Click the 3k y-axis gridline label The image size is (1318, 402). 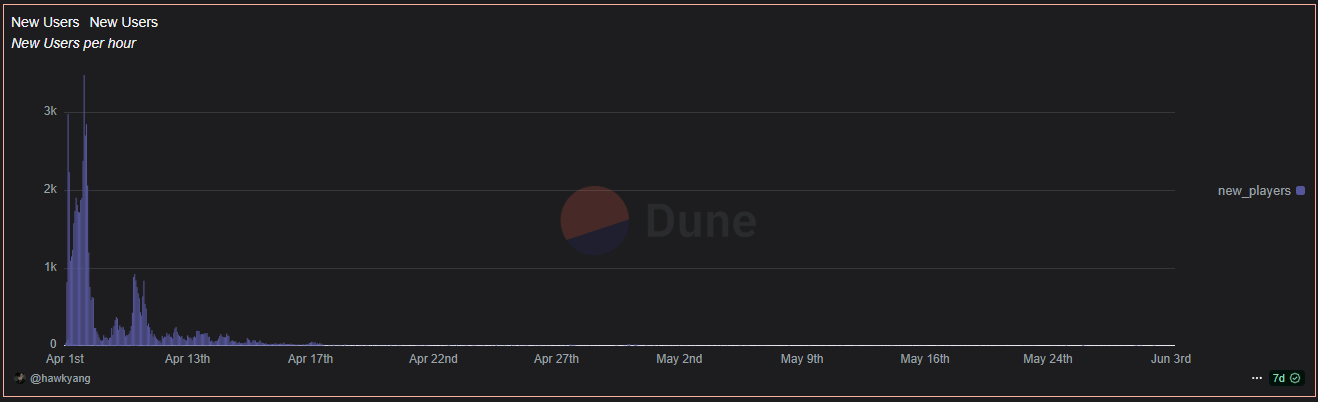pyautogui.click(x=50, y=111)
